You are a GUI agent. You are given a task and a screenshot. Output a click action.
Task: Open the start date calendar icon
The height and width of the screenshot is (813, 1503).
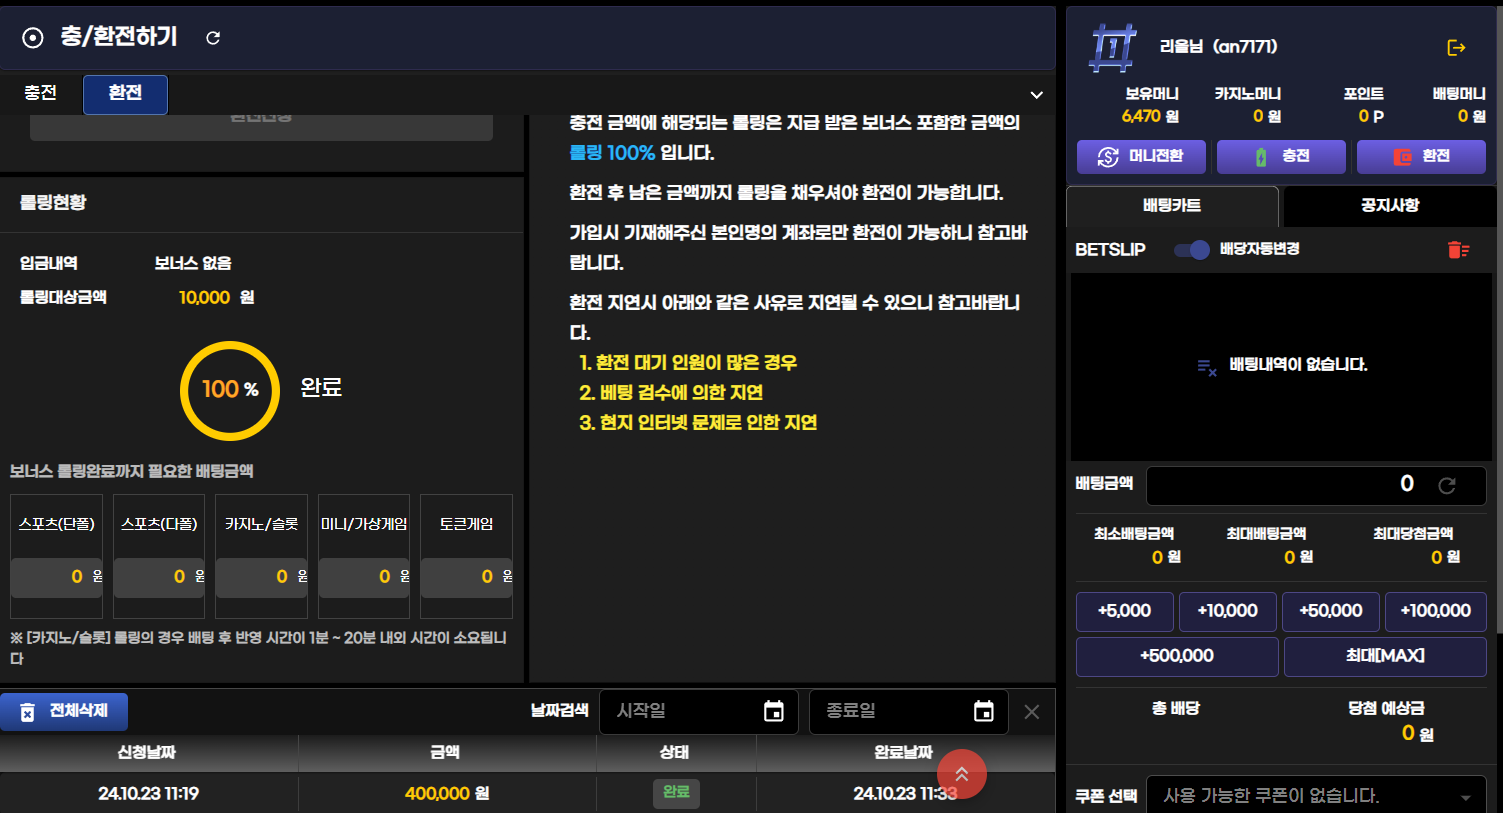click(773, 711)
